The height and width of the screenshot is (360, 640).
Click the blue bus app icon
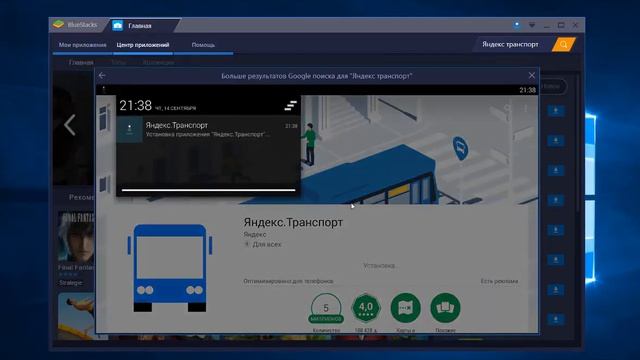[x=170, y=268]
